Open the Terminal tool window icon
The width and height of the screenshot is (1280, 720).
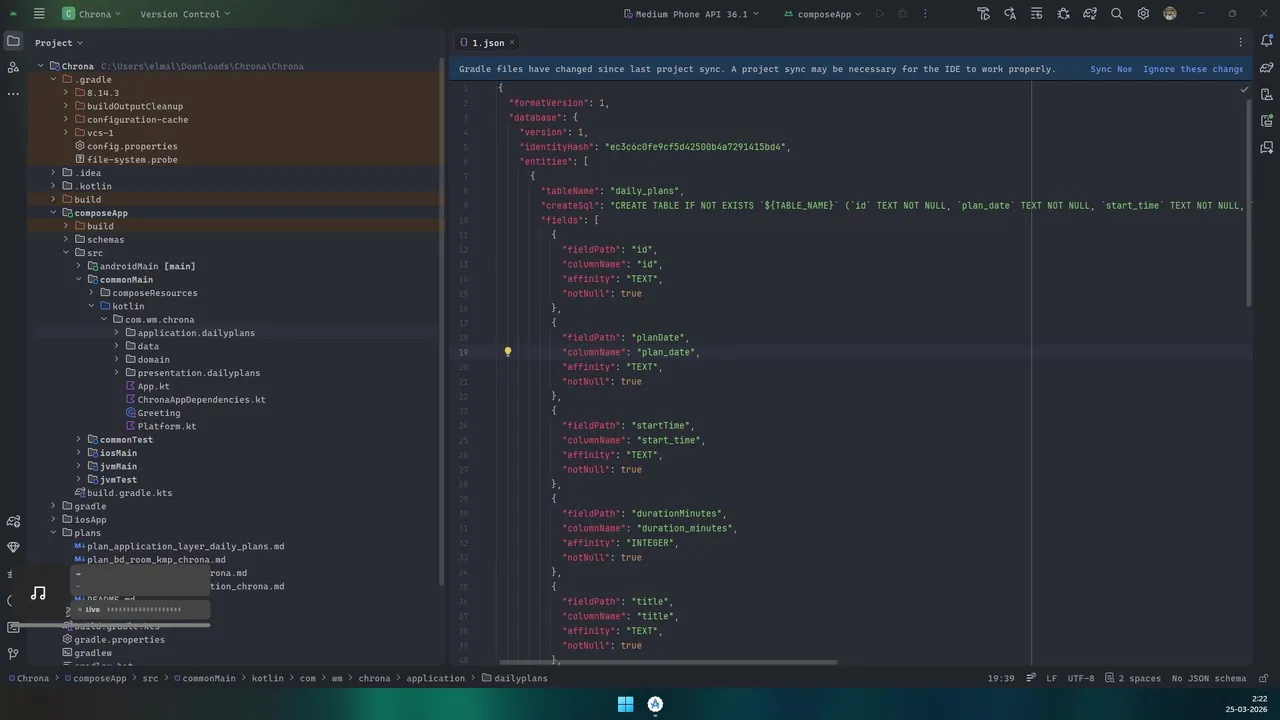(x=13, y=627)
